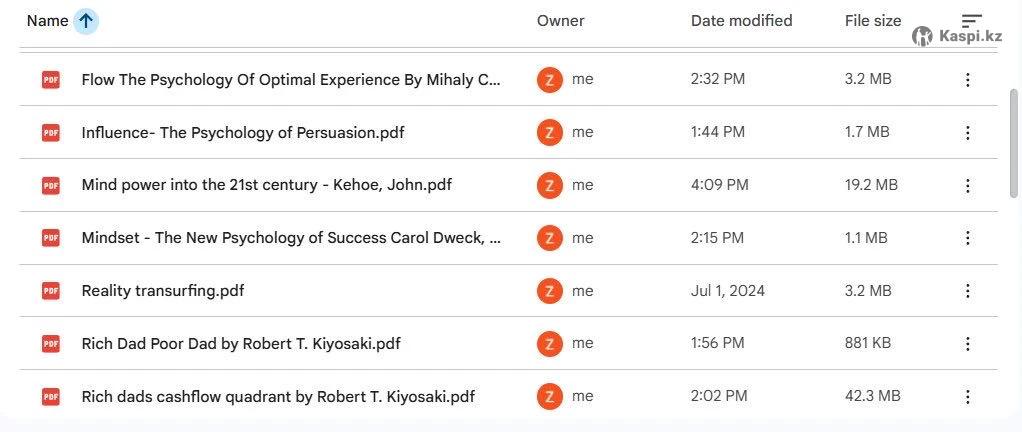Click three-dot menu for Rich dads cashflow quadrant
The width and height of the screenshot is (1022, 432).
[967, 397]
